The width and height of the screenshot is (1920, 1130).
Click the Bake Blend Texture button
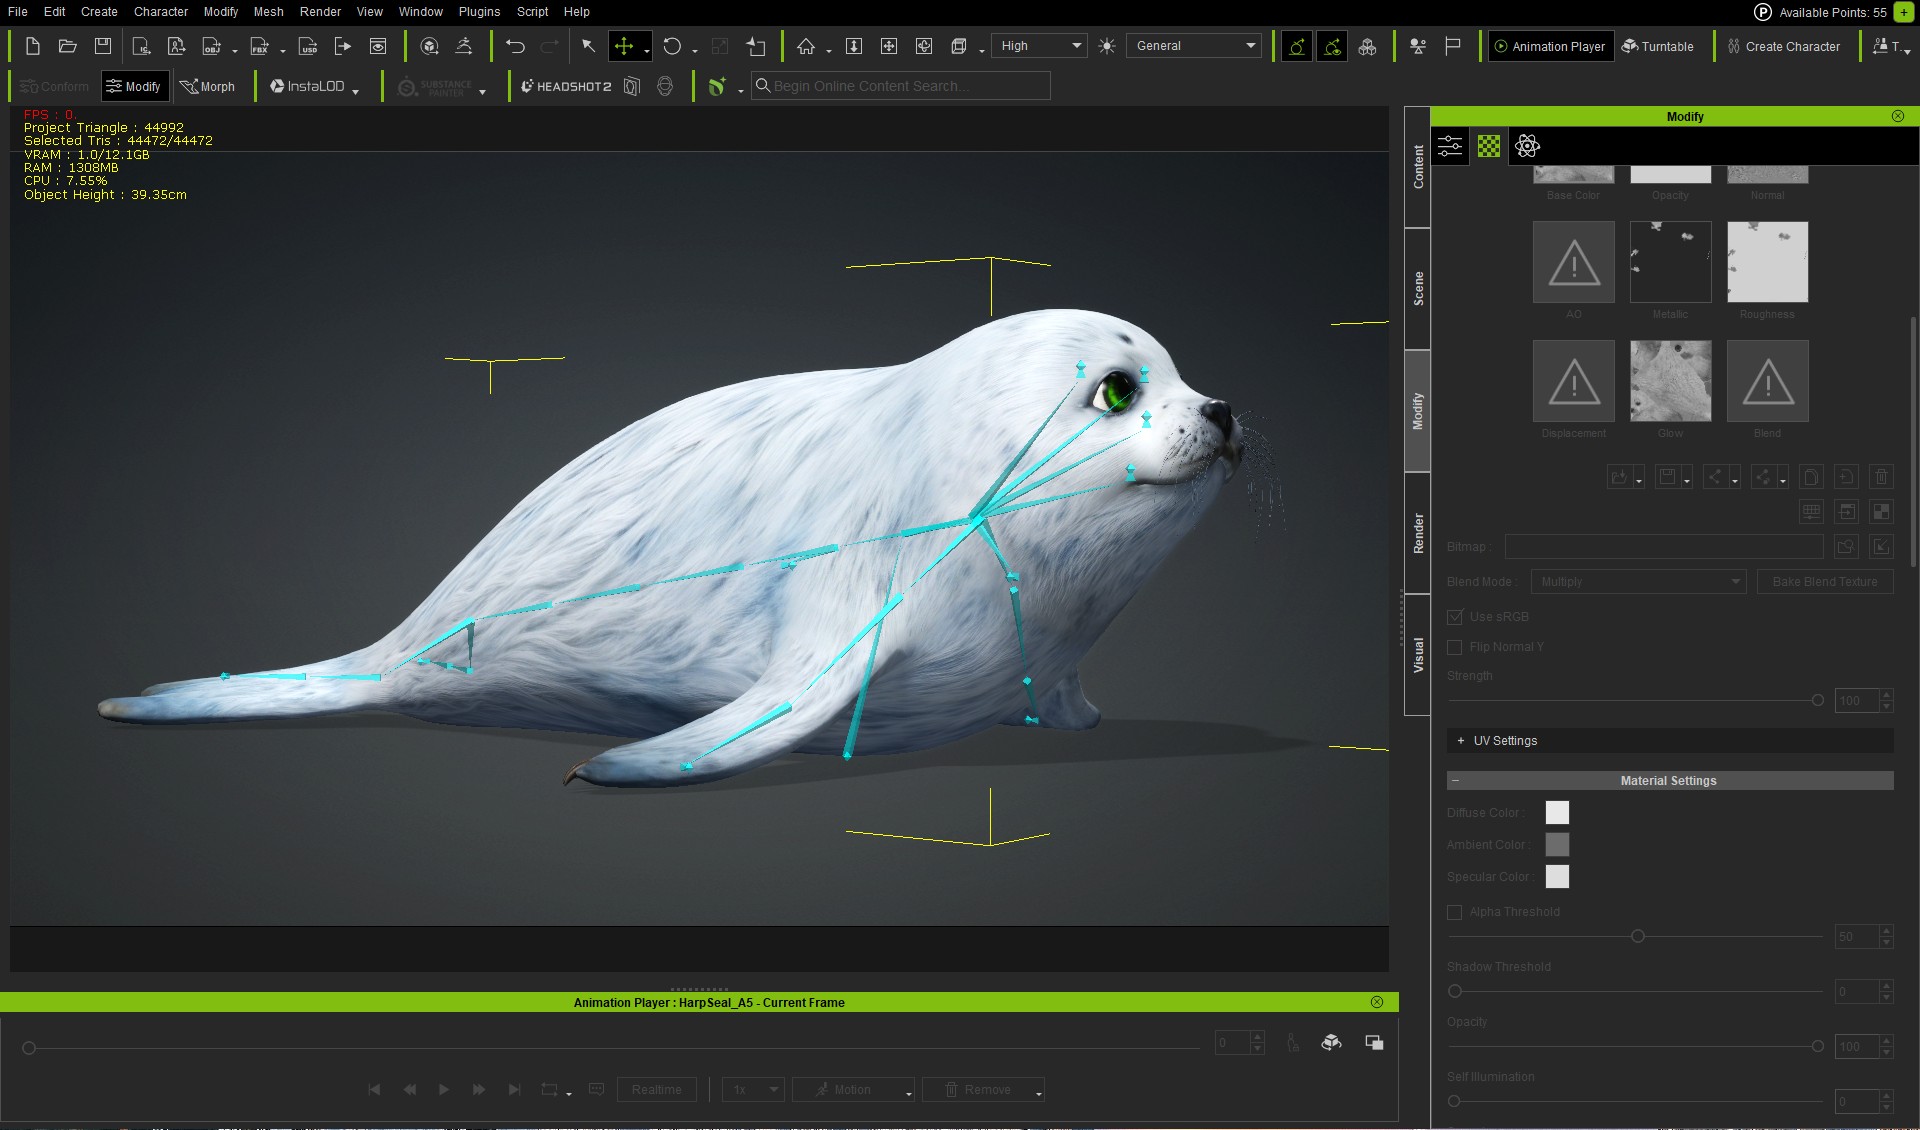pos(1826,581)
